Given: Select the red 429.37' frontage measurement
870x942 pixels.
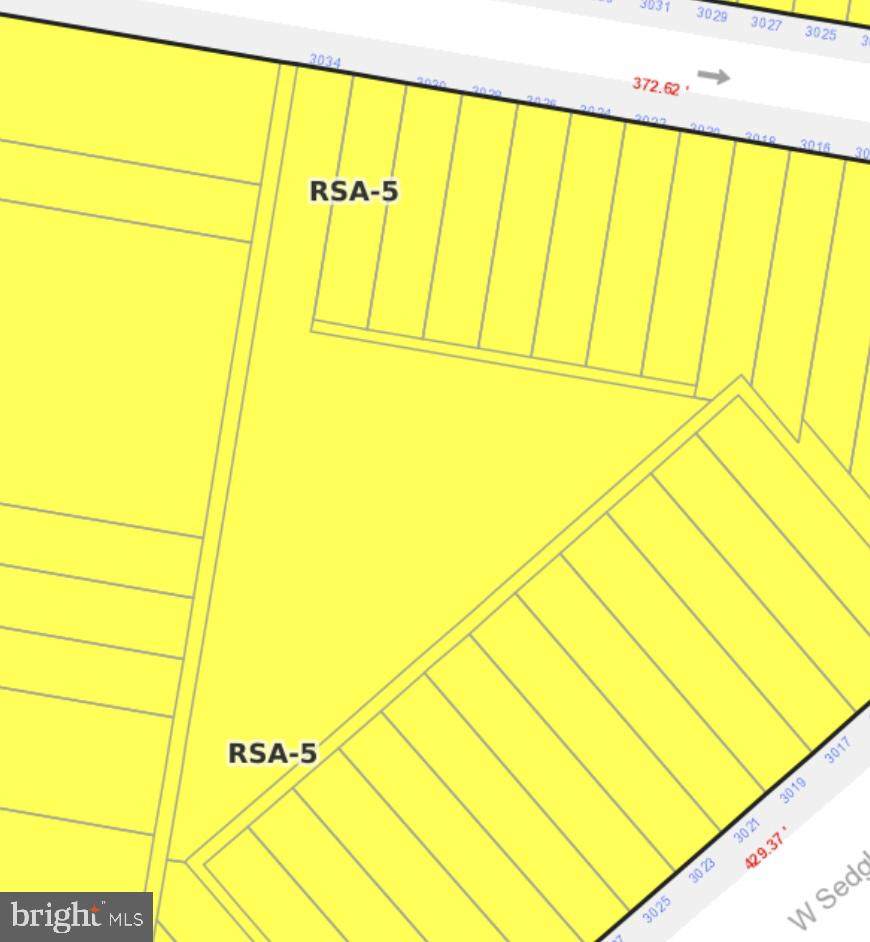Looking at the screenshot, I should point(766,847).
